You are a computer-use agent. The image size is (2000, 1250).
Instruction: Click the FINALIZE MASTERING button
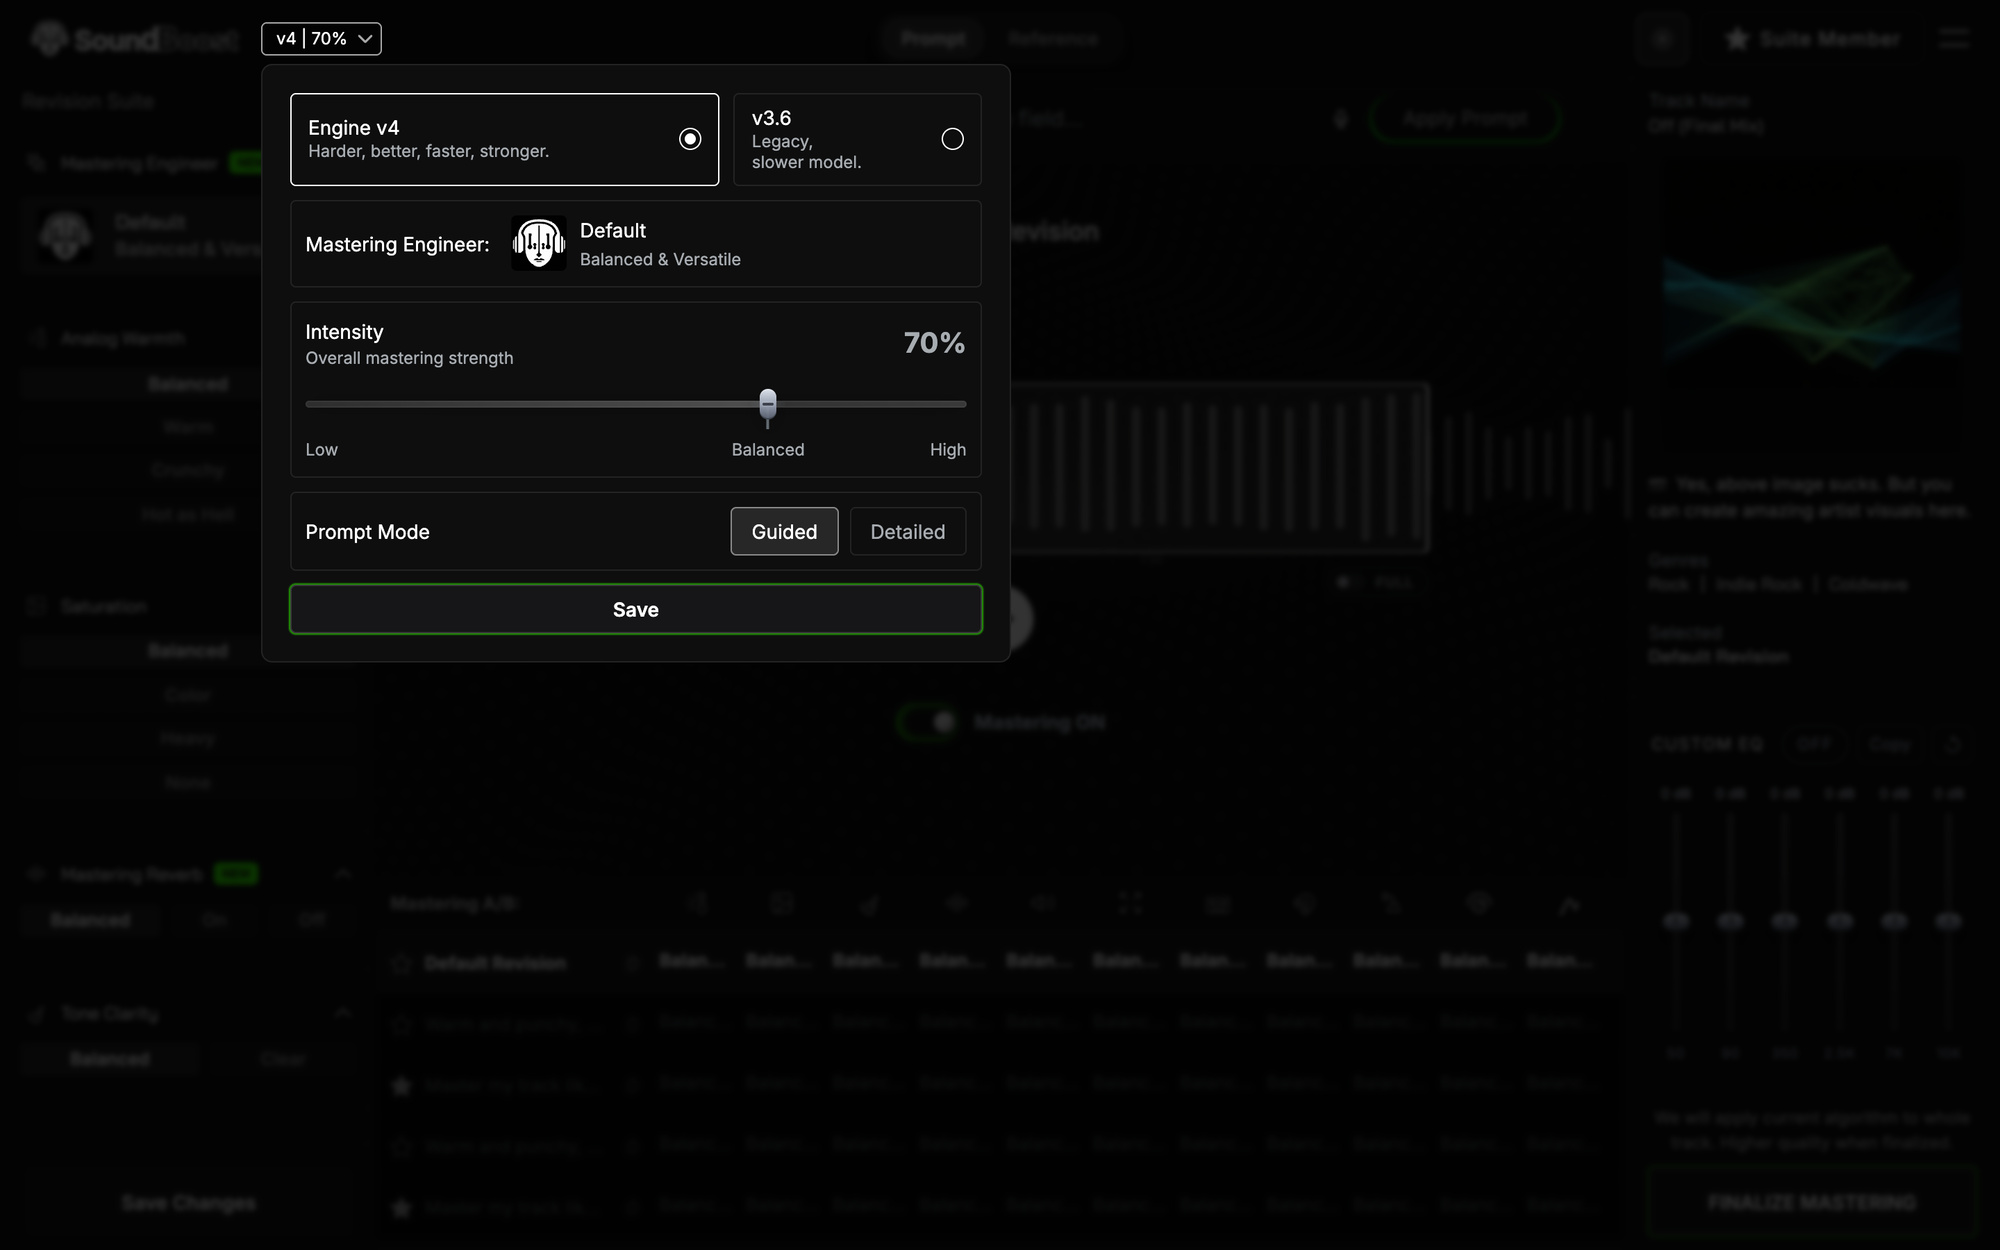(1811, 1202)
